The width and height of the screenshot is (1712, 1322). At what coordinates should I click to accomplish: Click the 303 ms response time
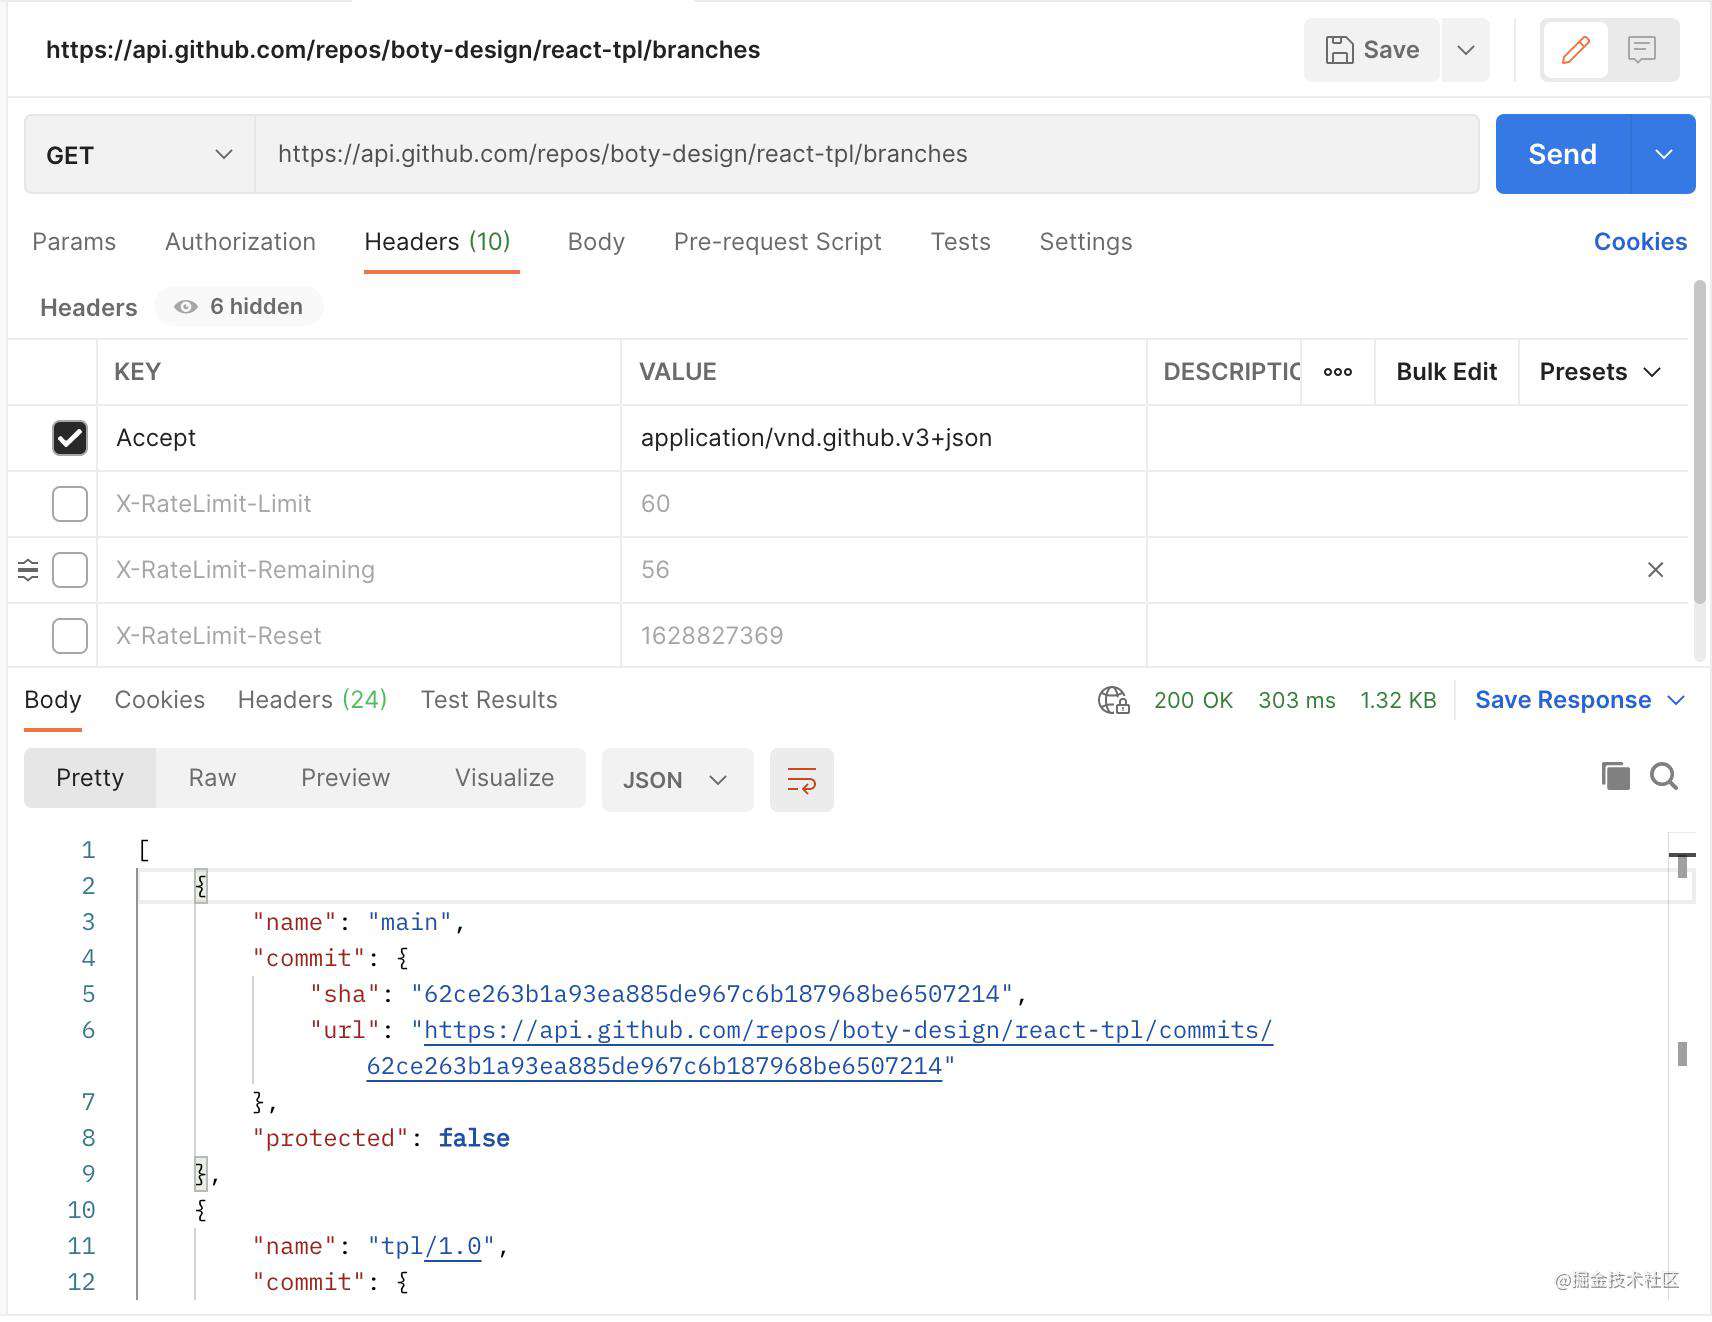[1297, 700]
